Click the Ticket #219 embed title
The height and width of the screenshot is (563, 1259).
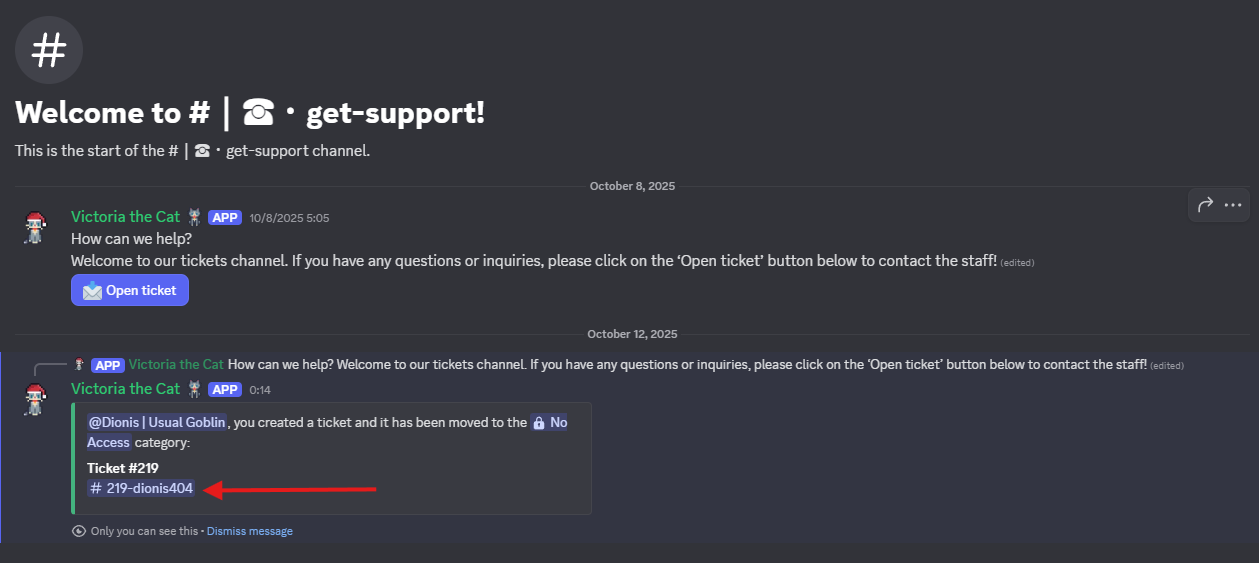point(123,468)
